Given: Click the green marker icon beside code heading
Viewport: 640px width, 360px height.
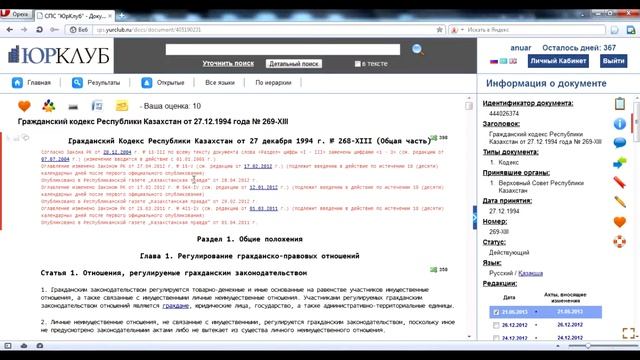Looking at the screenshot, I should pos(434,138).
